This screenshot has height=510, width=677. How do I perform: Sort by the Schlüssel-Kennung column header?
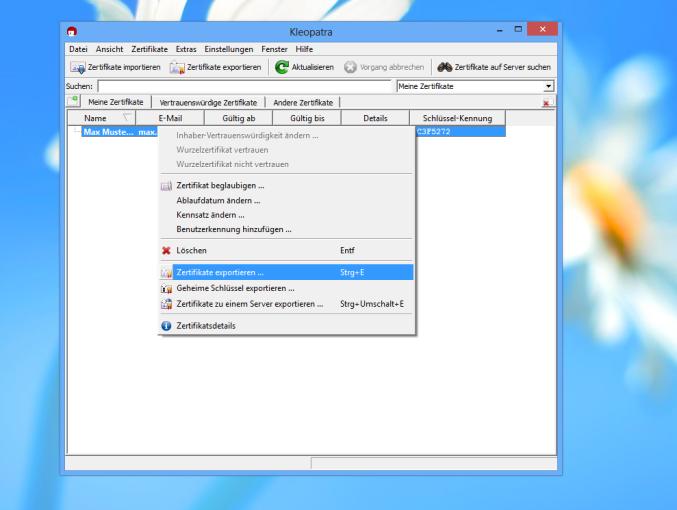(457, 118)
